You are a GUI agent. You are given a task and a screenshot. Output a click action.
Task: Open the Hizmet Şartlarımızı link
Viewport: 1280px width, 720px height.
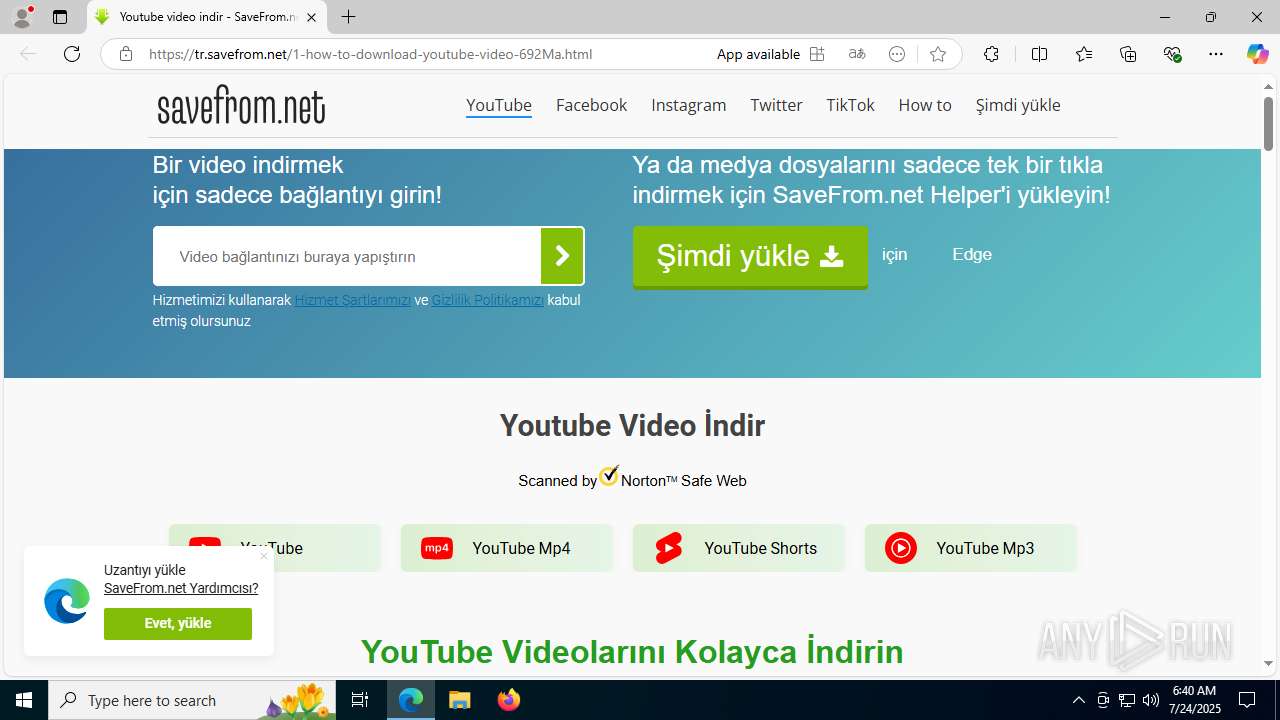[x=352, y=300]
